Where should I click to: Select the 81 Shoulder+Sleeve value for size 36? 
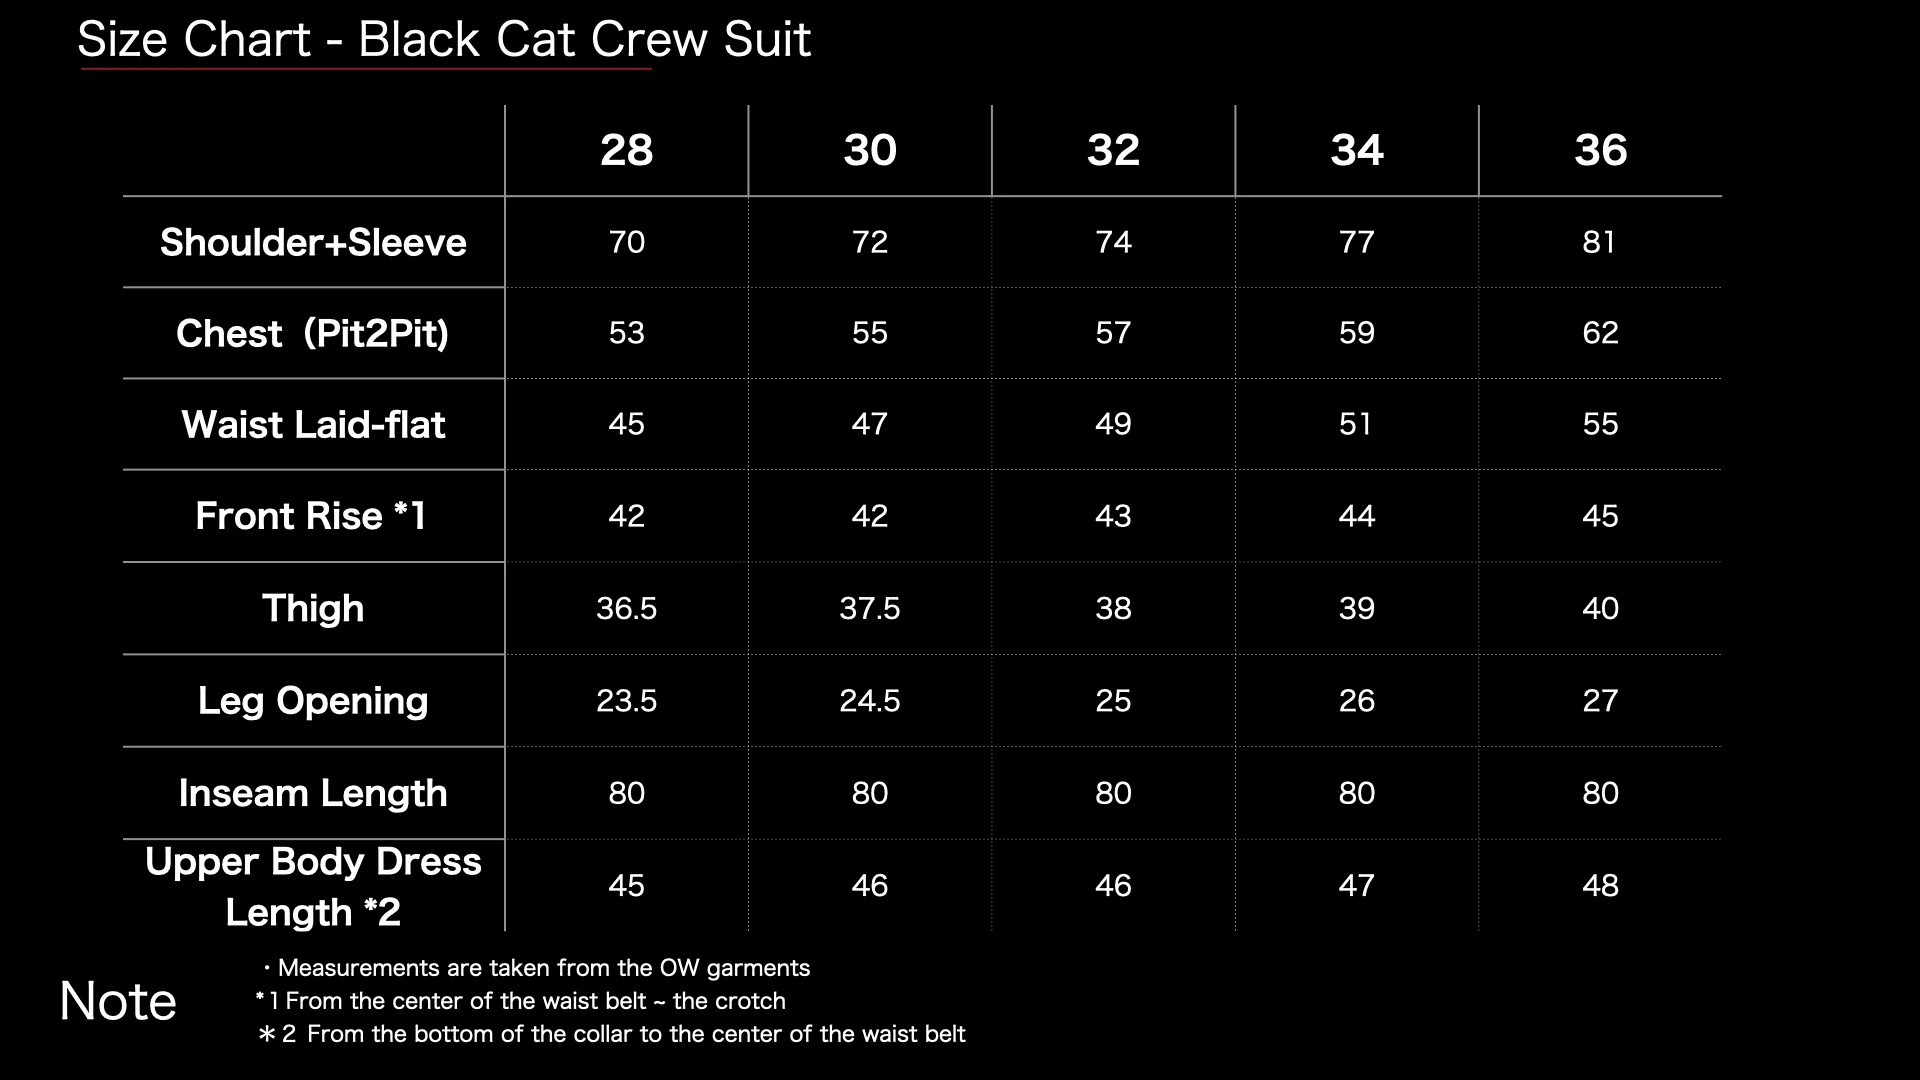[x=1599, y=242]
